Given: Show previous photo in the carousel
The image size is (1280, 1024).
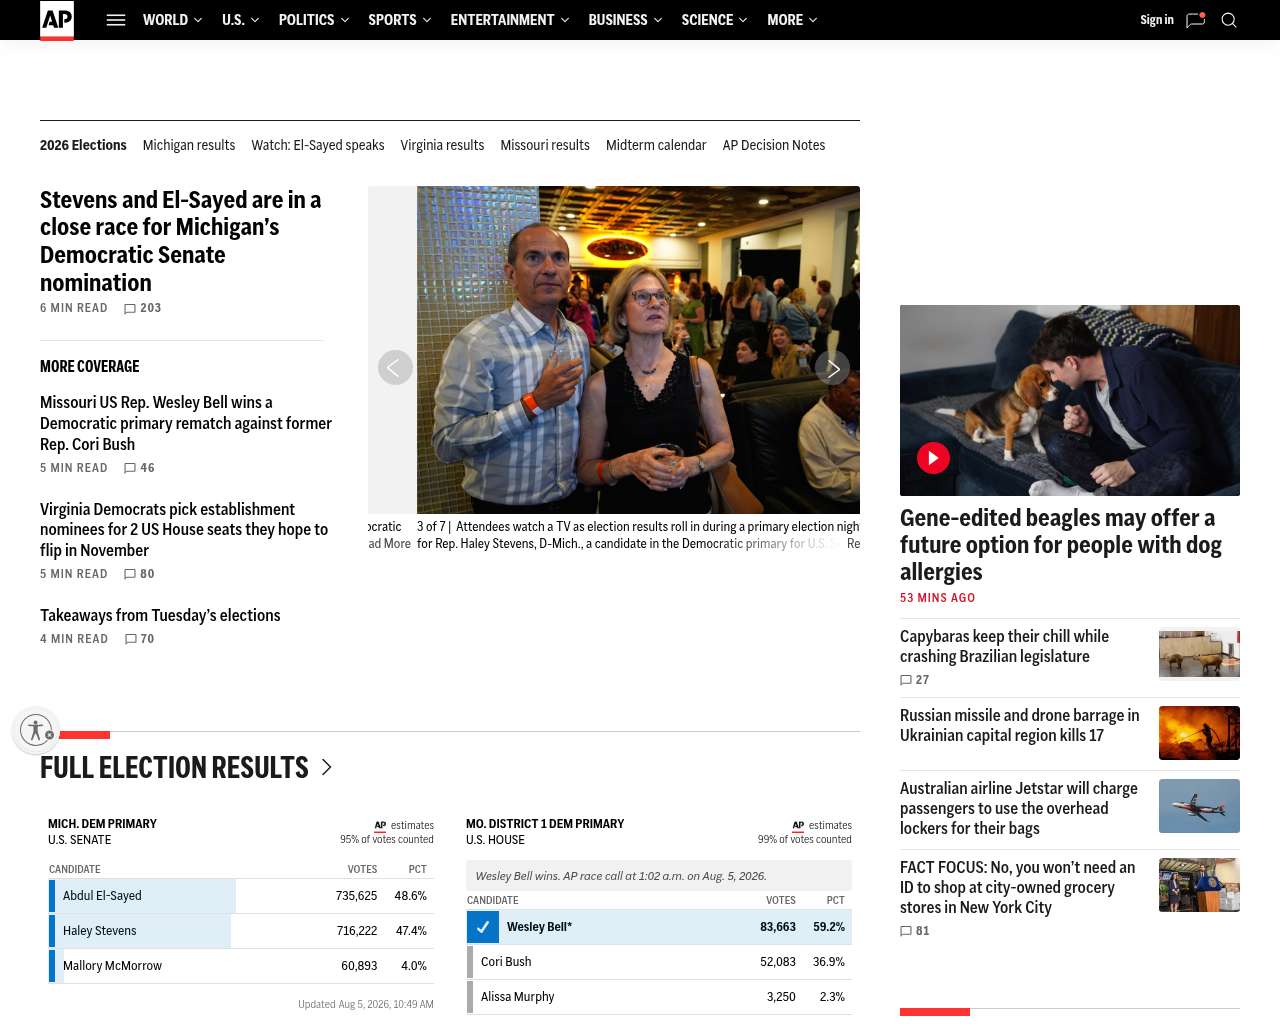Looking at the screenshot, I should click(x=395, y=368).
